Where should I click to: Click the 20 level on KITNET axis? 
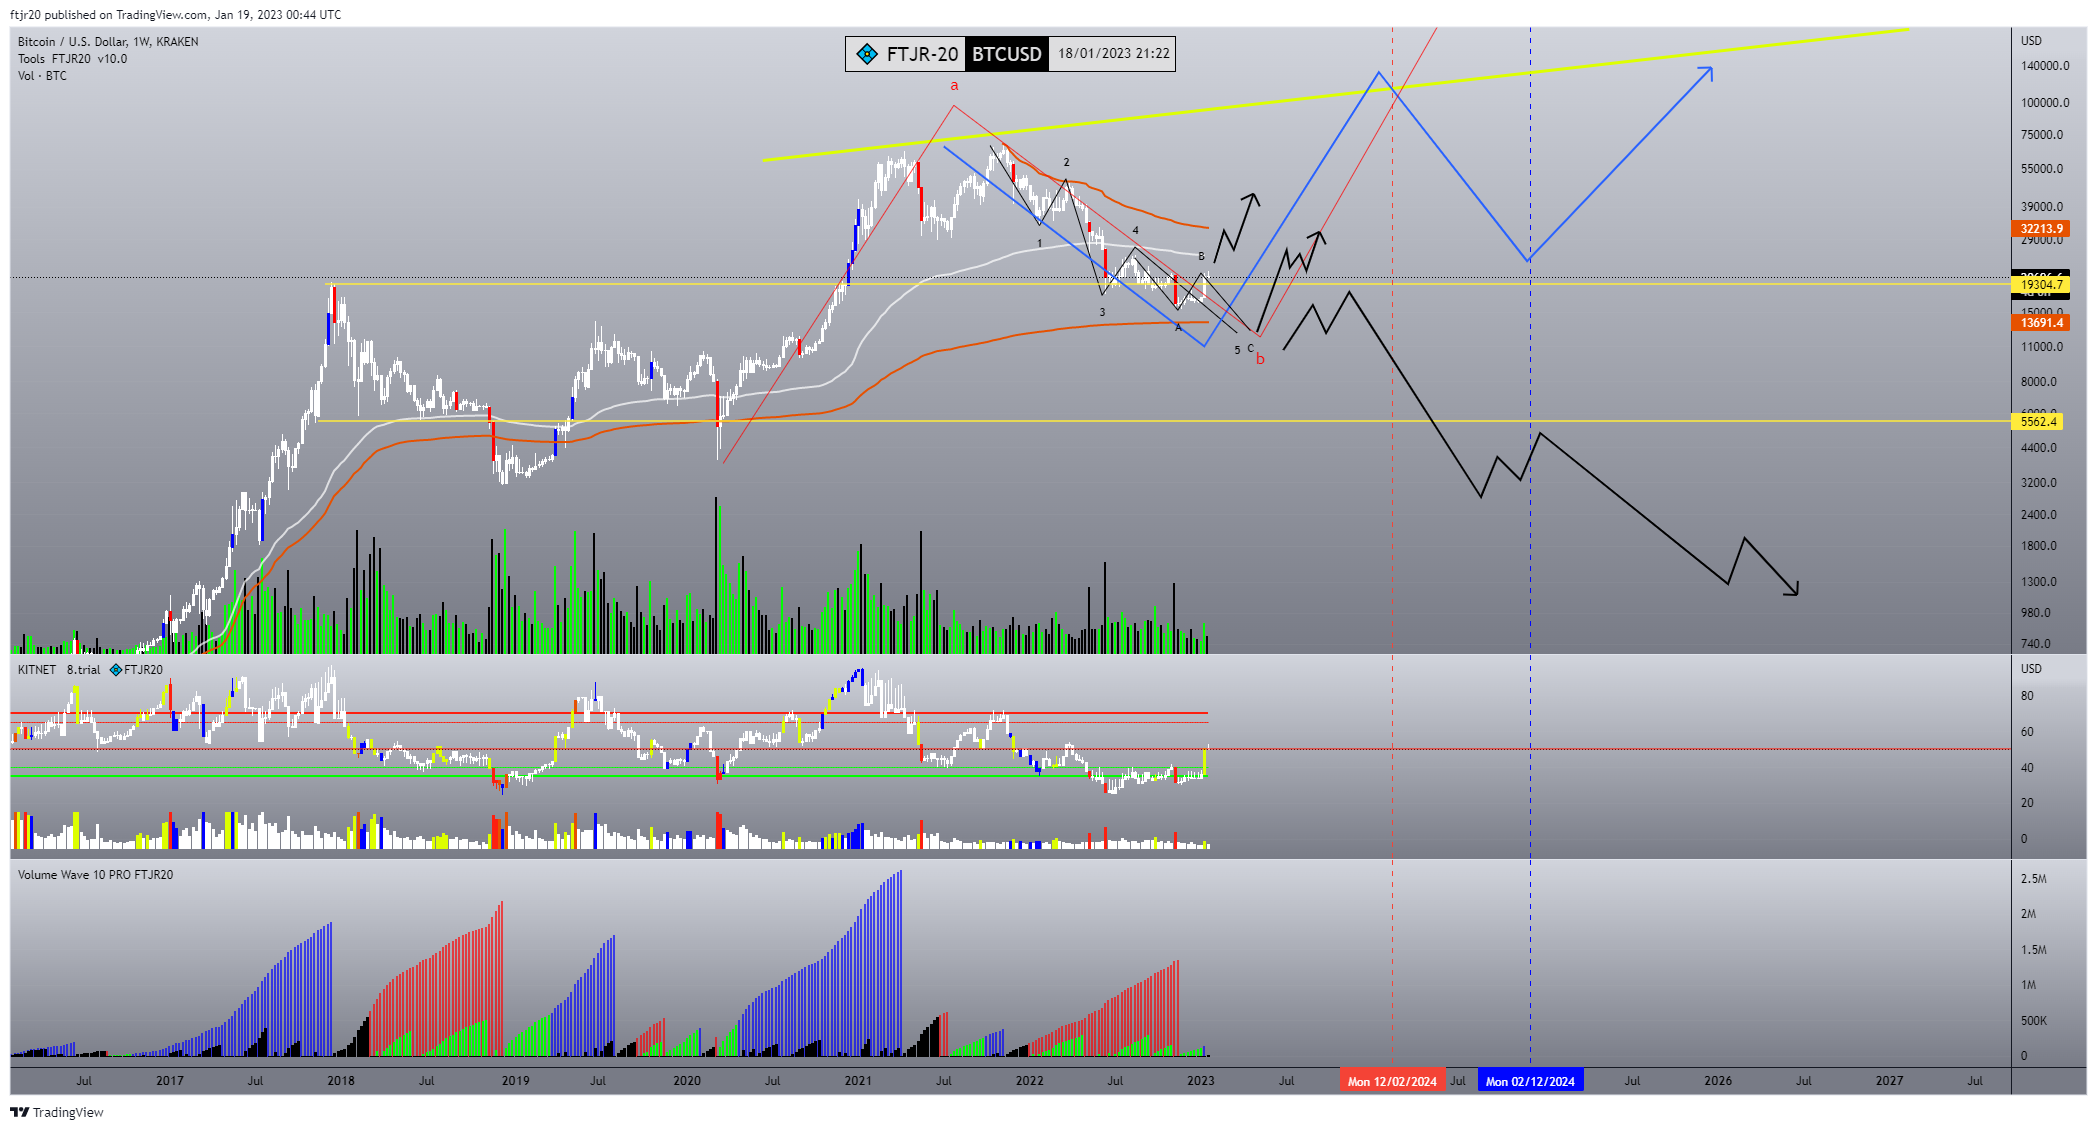[x=2027, y=803]
